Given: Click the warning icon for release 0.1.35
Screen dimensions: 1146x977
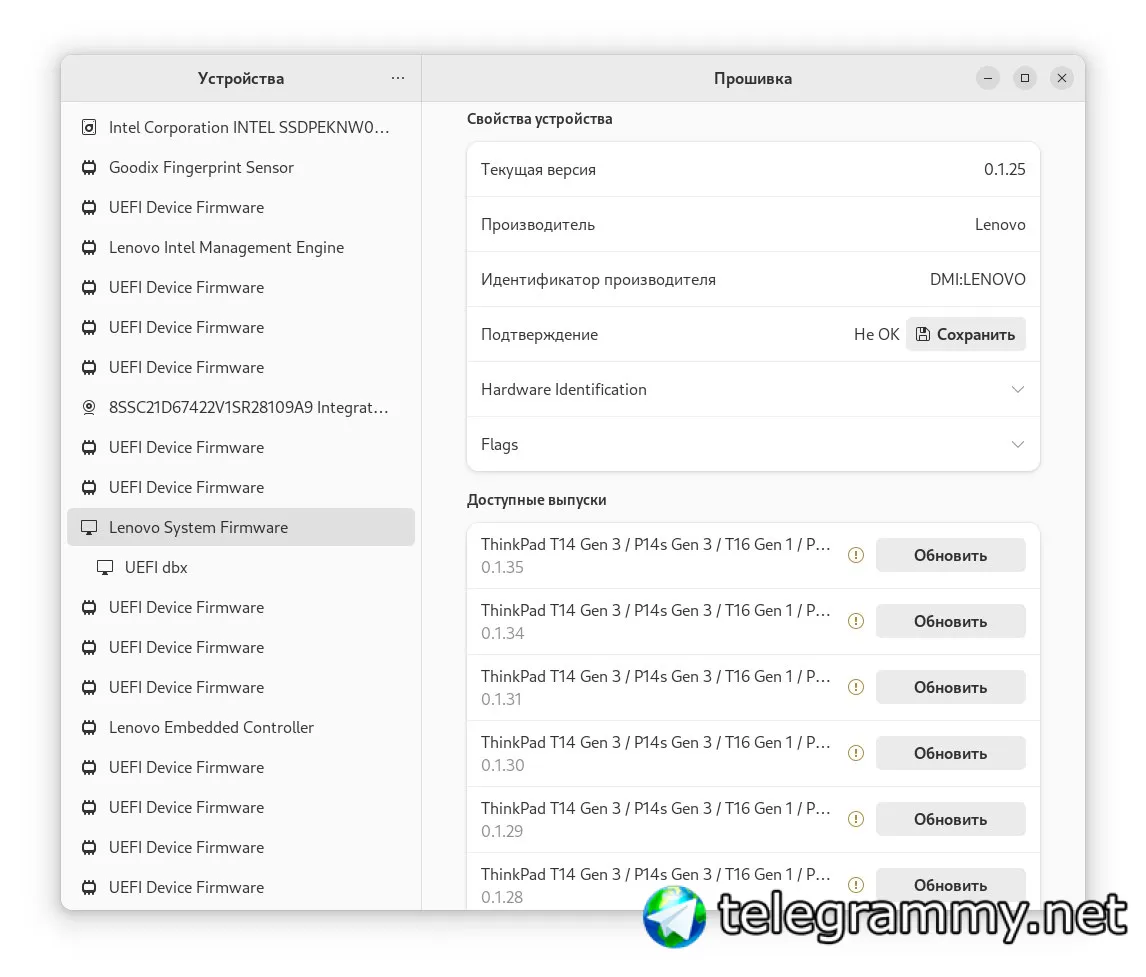Looking at the screenshot, I should point(856,555).
